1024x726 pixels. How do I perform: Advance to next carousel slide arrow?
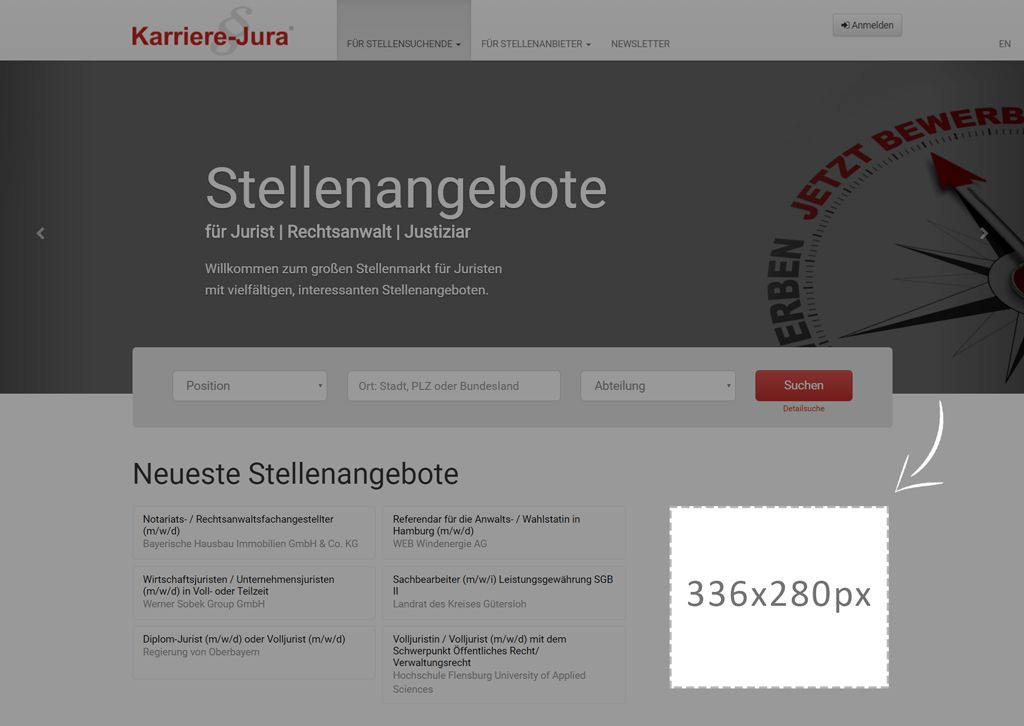pos(984,233)
